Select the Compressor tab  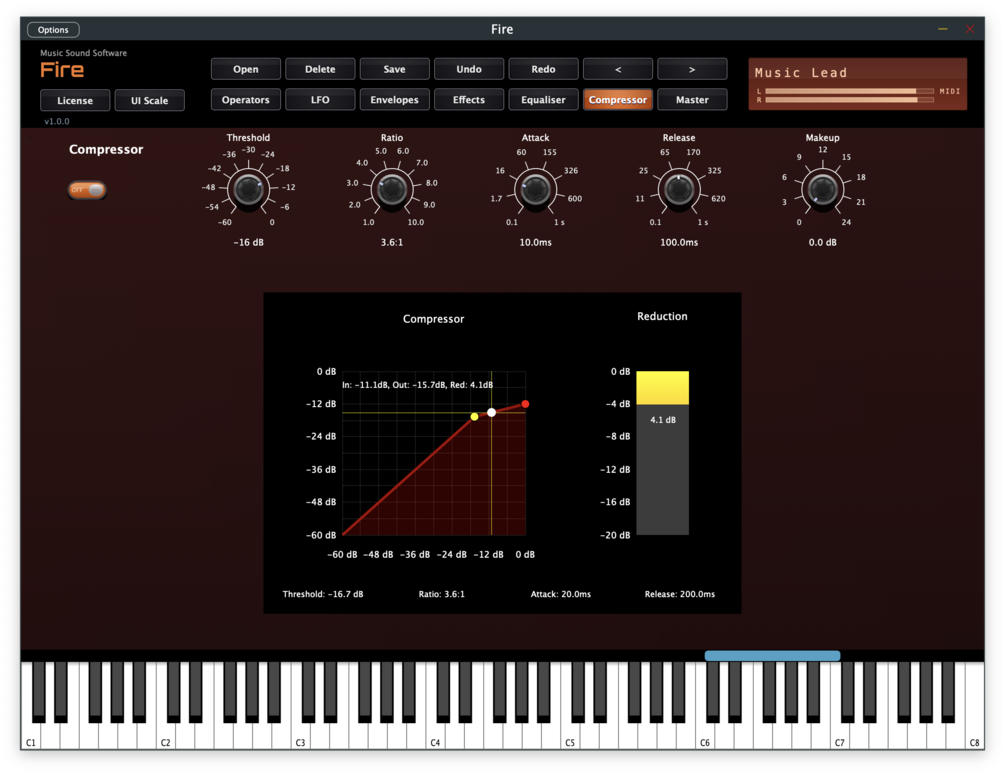(x=618, y=100)
